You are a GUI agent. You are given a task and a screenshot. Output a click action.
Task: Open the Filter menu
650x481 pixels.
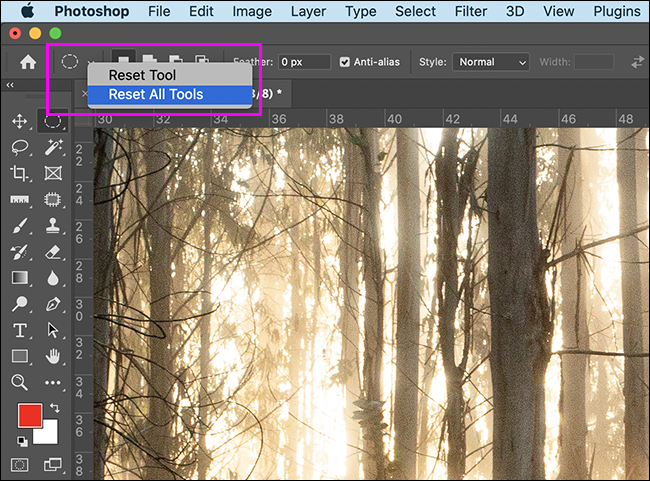(472, 13)
